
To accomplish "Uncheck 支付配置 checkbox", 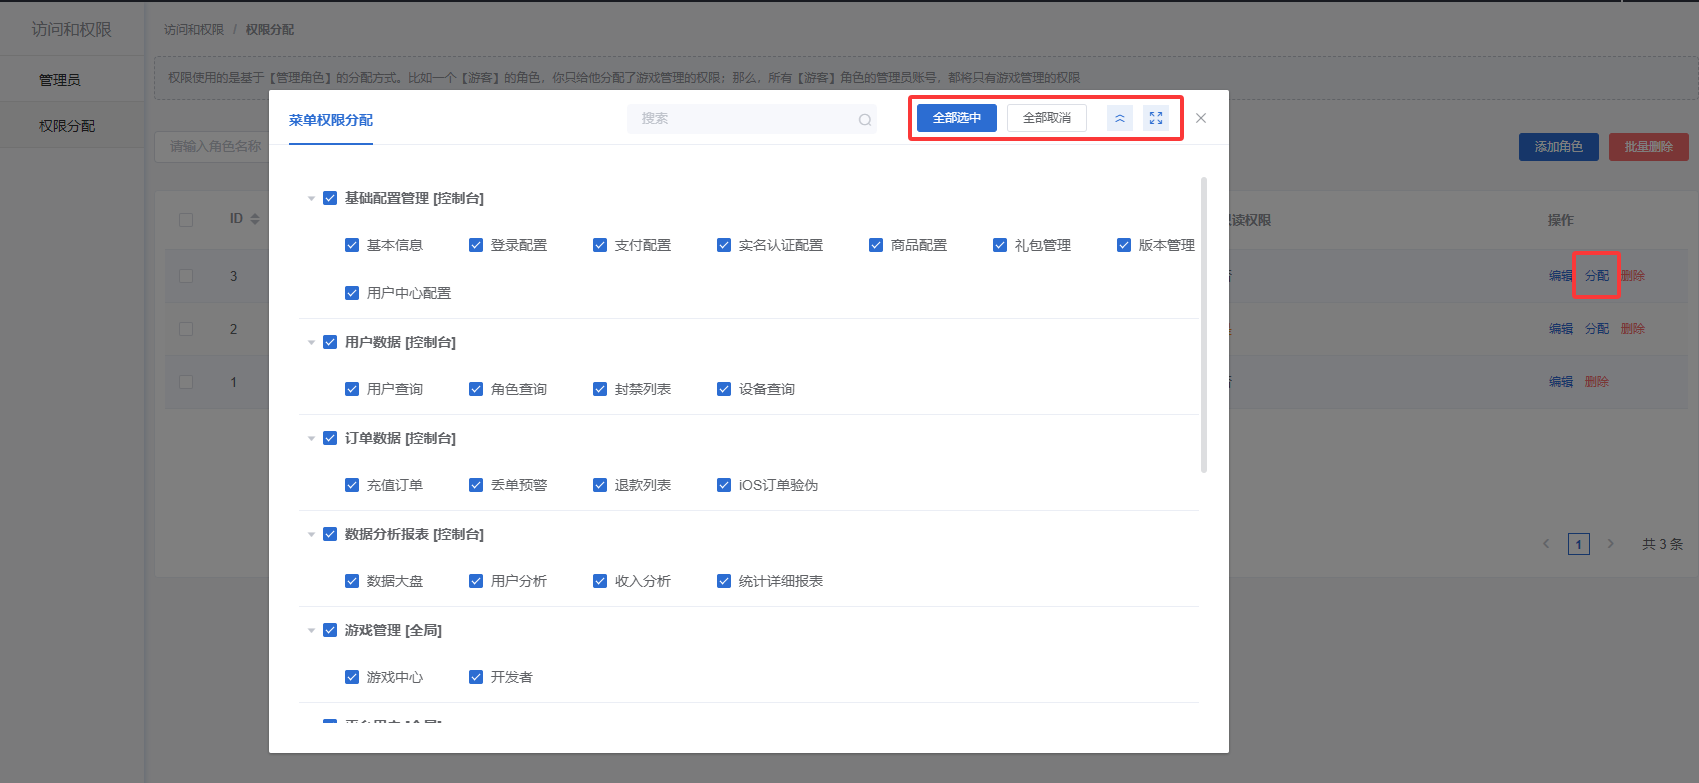I will (x=600, y=245).
